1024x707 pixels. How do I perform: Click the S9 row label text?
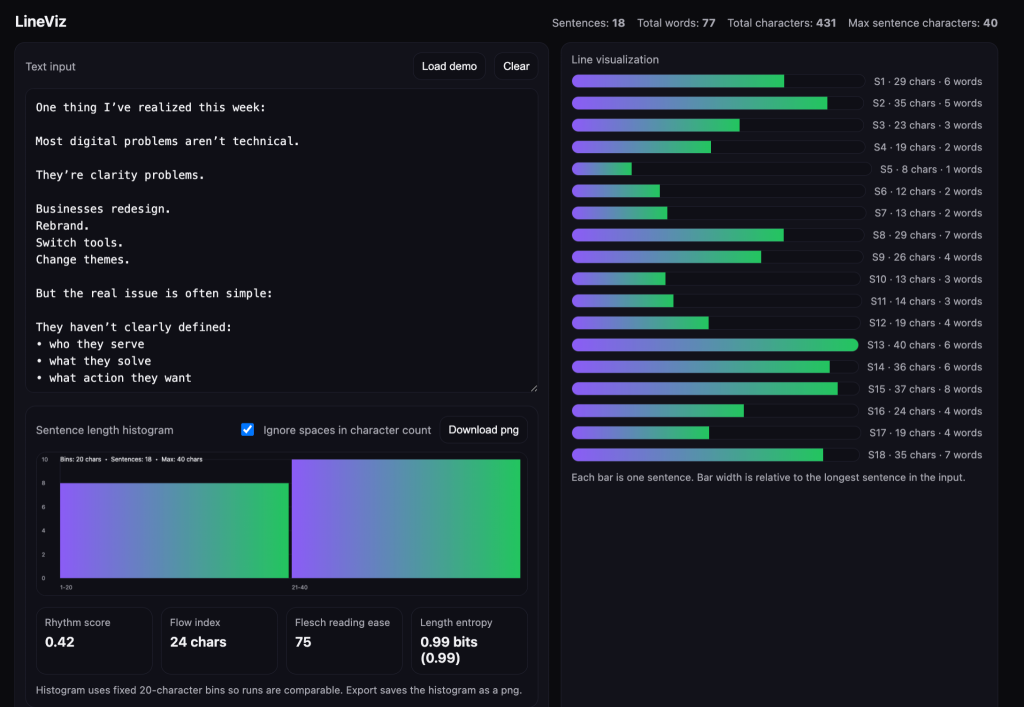[x=927, y=257]
